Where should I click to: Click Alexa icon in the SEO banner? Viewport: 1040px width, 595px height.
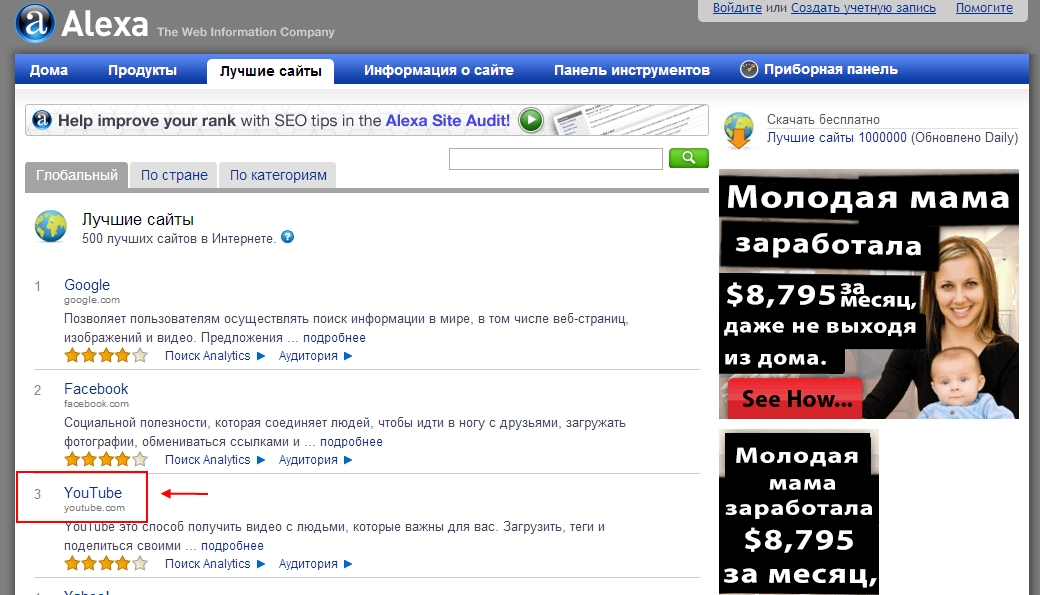[x=42, y=120]
